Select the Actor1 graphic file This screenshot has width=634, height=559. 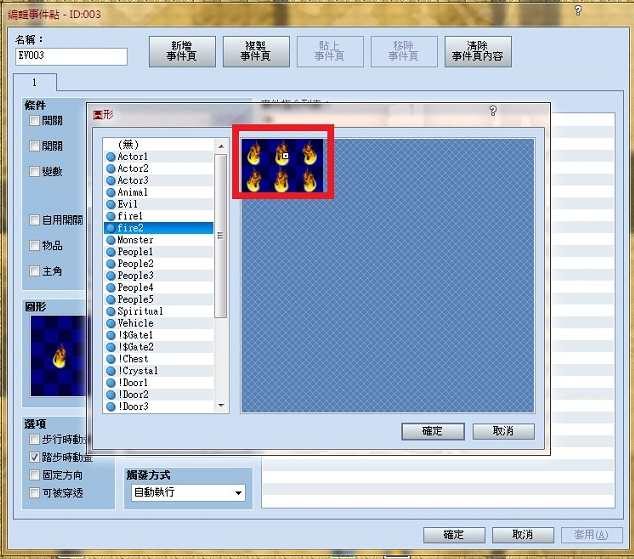pos(158,156)
